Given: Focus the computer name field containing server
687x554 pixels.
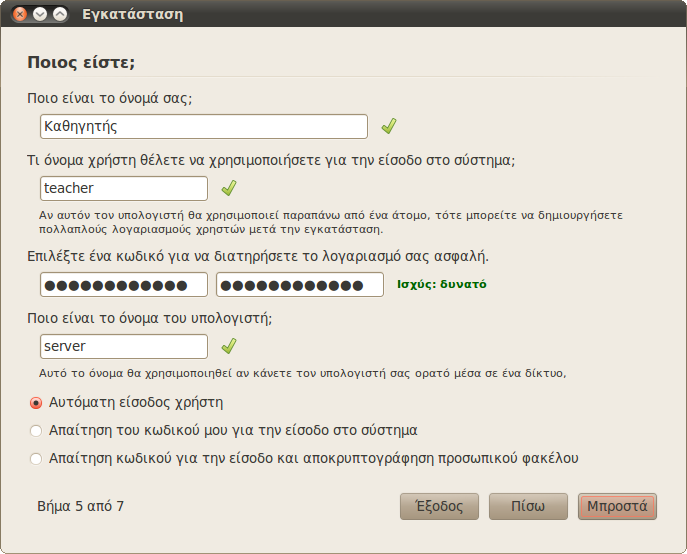Looking at the screenshot, I should pos(124,346).
